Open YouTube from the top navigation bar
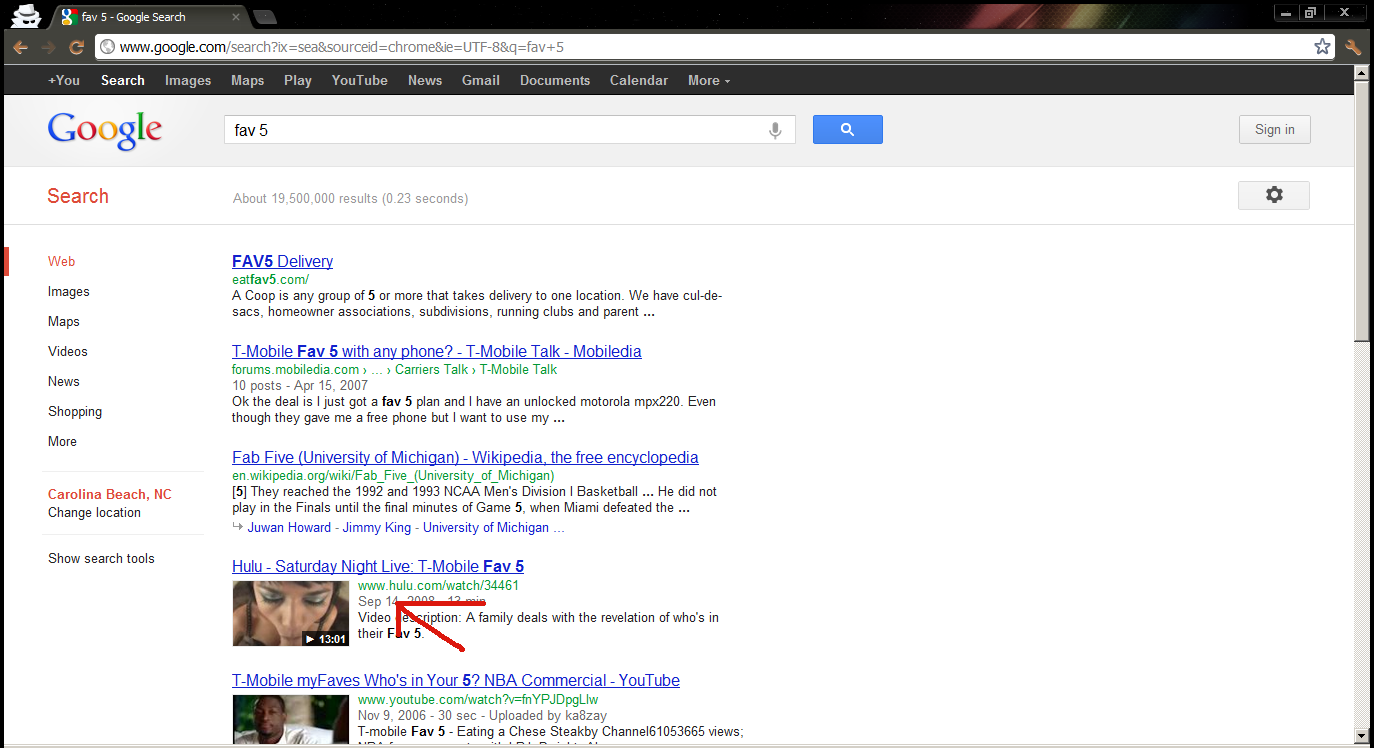1374x748 pixels. click(x=359, y=80)
